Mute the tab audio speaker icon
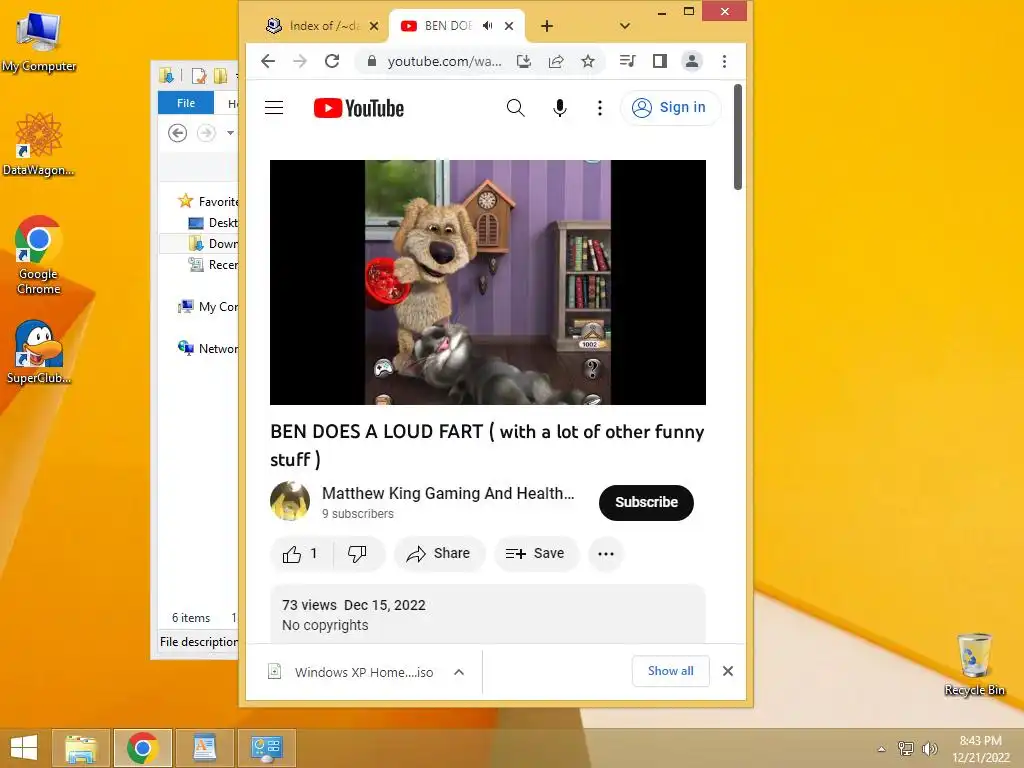Screen dimensions: 1024x768 pyautogui.click(x=487, y=26)
